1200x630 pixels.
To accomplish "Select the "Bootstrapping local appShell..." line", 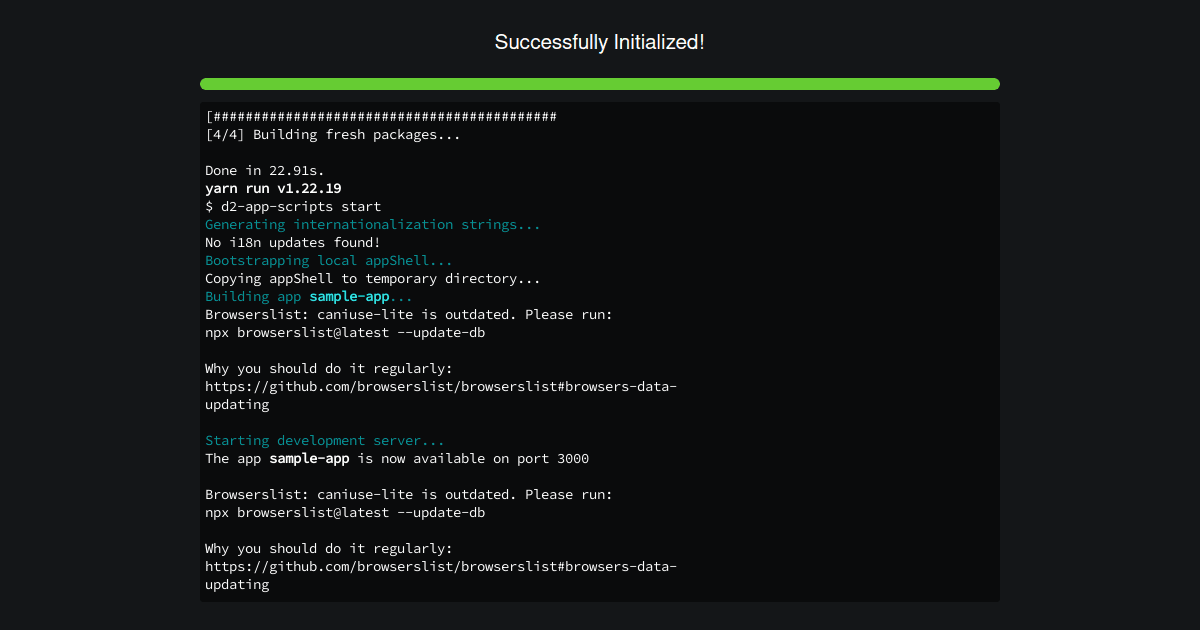I will tap(329, 260).
